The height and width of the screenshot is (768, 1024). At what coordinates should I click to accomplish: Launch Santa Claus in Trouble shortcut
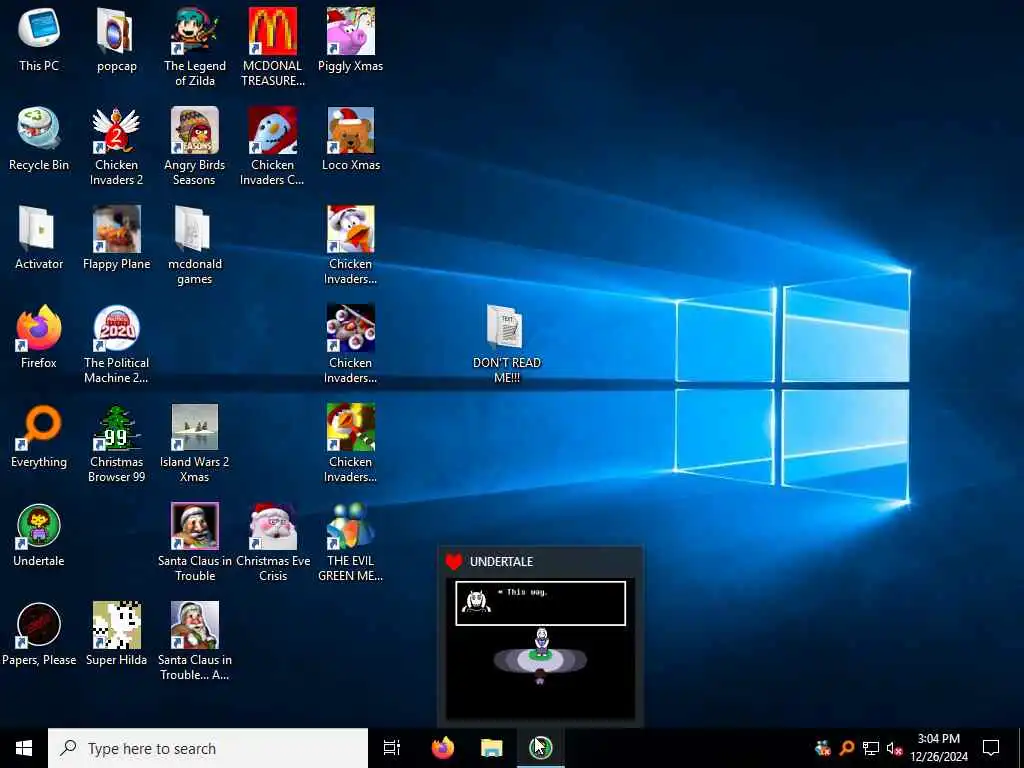pos(195,543)
